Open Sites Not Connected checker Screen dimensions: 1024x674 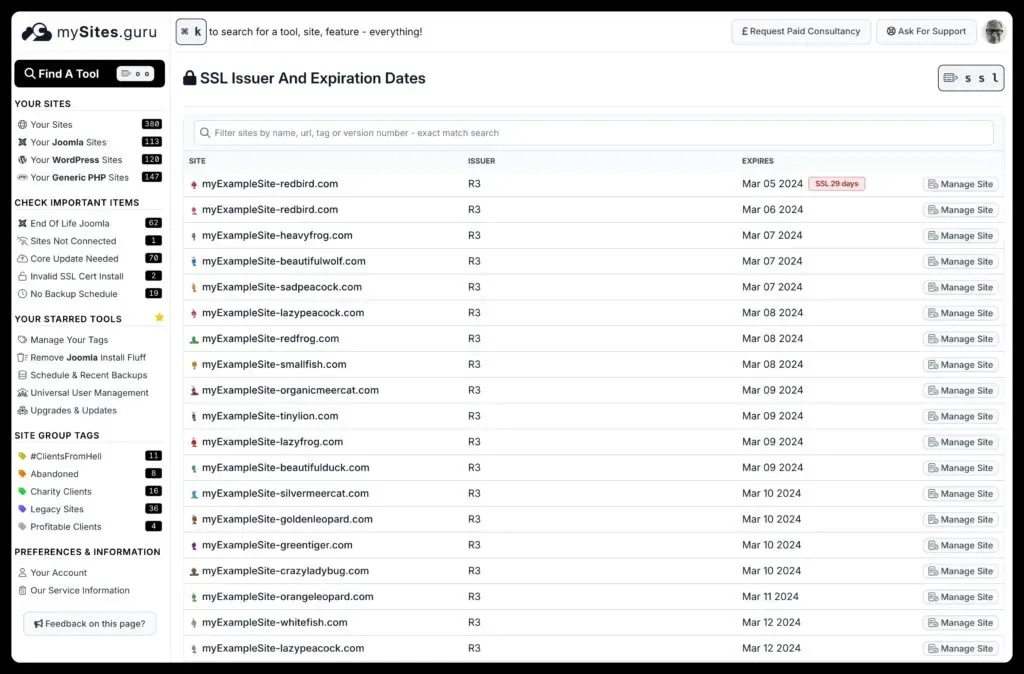[x=70, y=241]
